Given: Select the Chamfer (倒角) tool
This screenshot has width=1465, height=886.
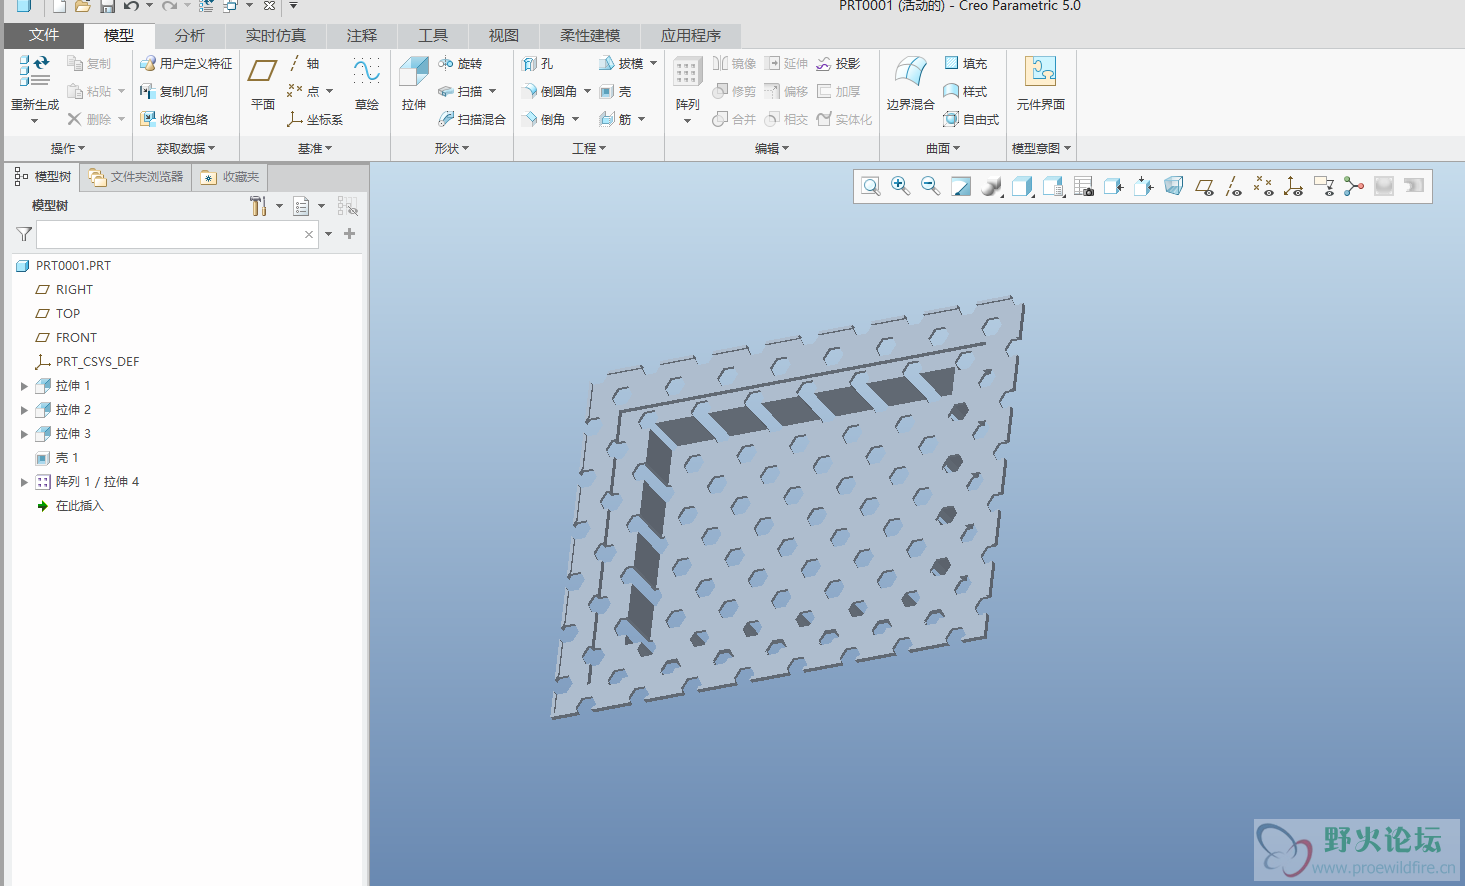Looking at the screenshot, I should click(543, 119).
